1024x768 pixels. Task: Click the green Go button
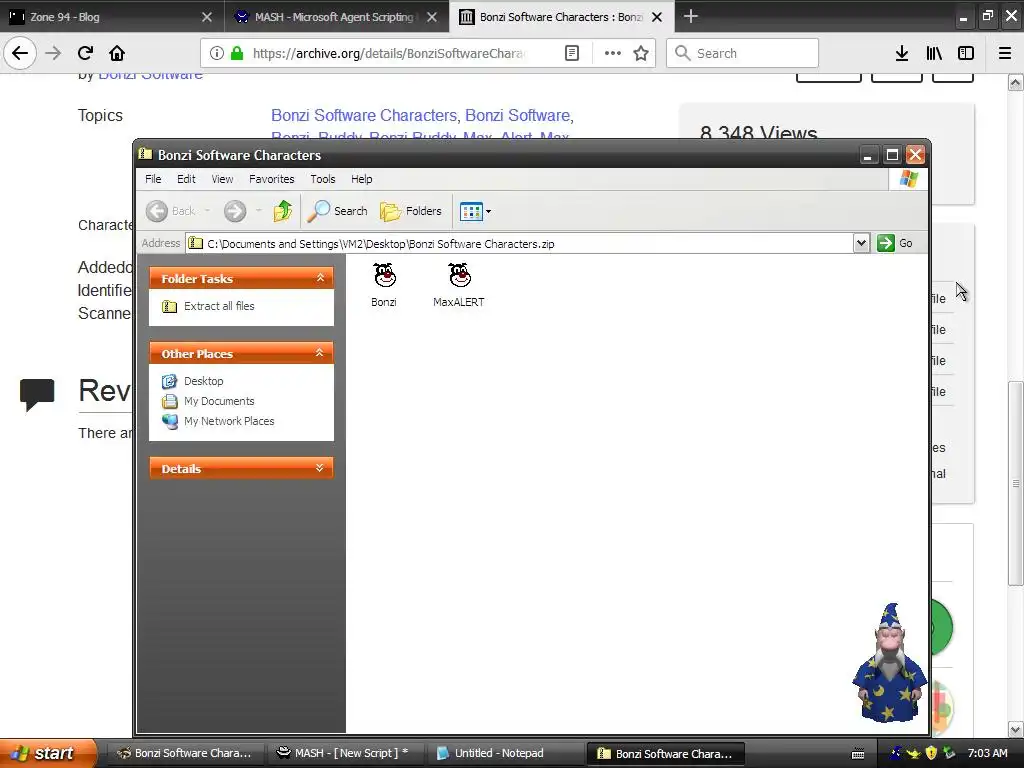[895, 243]
